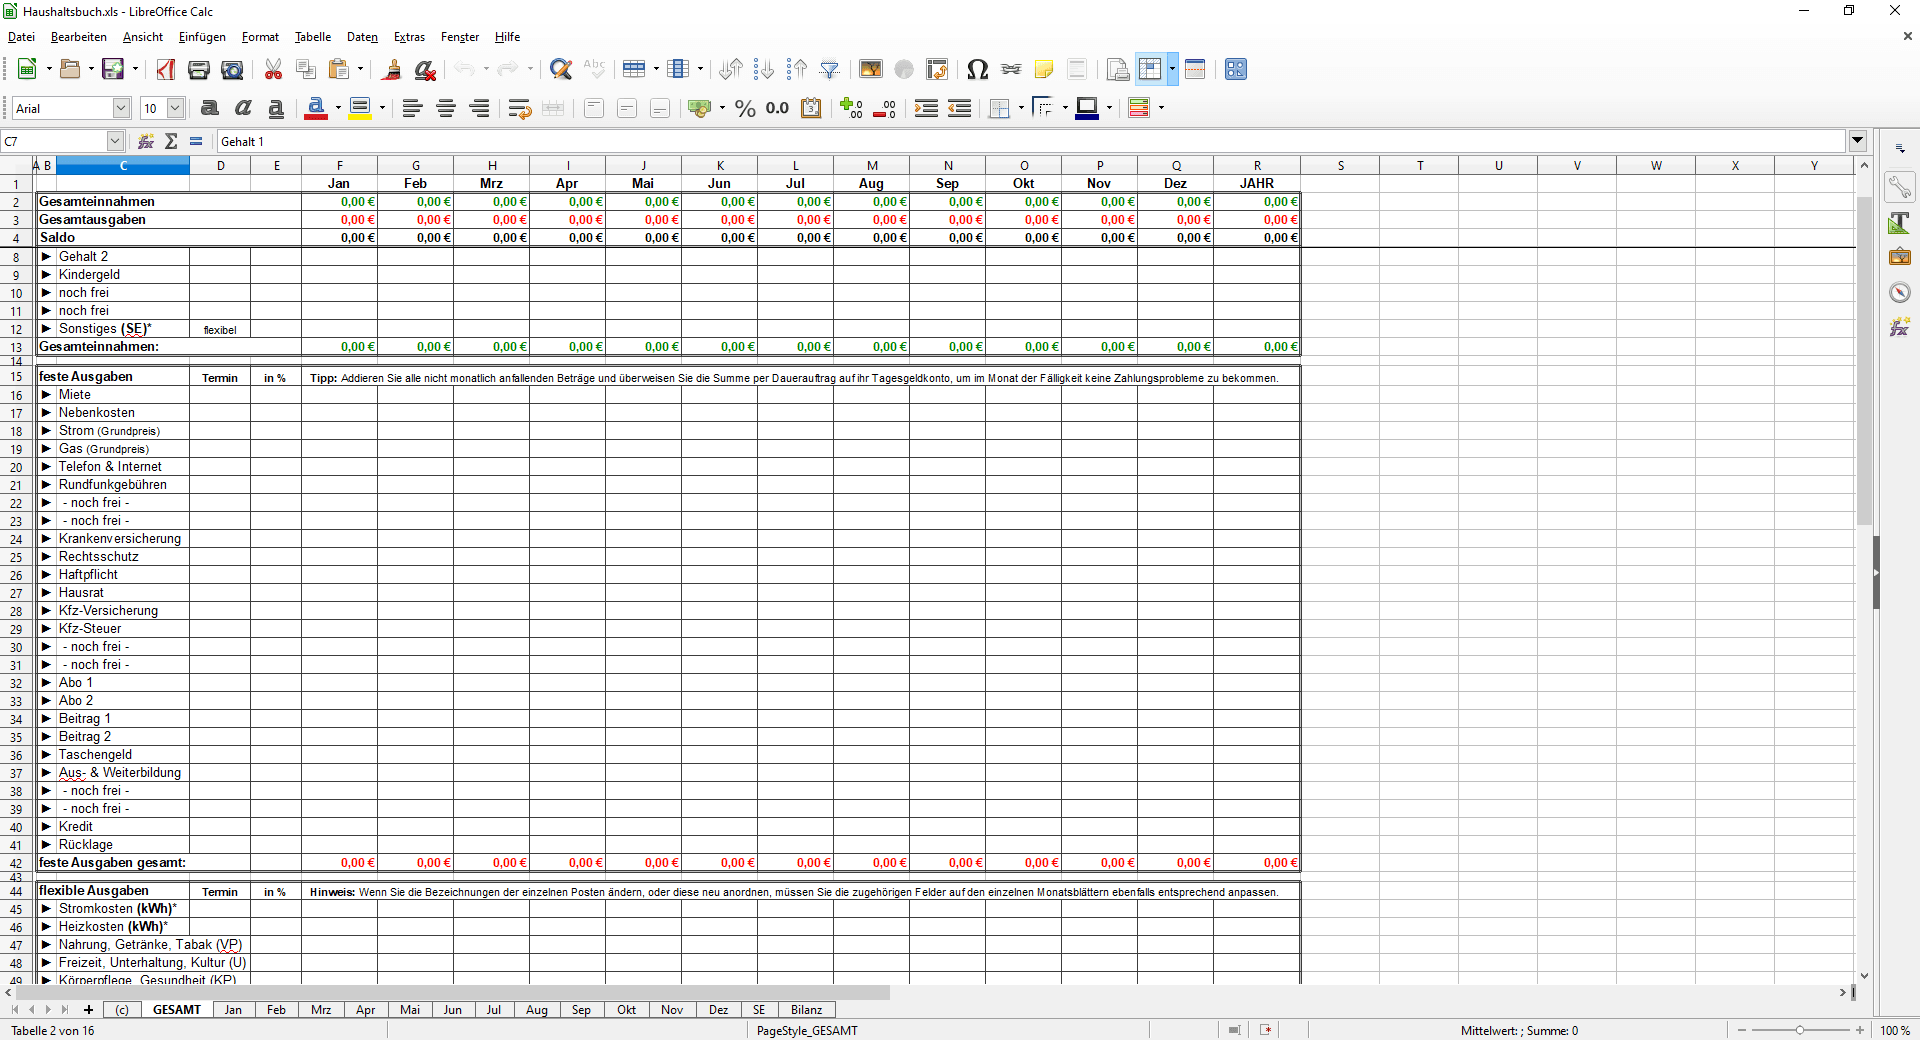
Task: Select the Clone Formatting paintbrush
Action: tap(392, 69)
